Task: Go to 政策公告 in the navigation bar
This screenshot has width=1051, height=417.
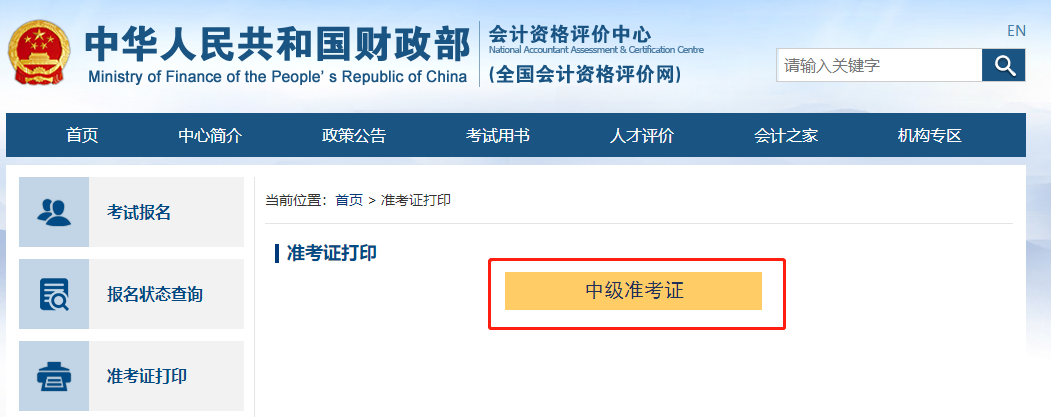Action: pyautogui.click(x=354, y=136)
